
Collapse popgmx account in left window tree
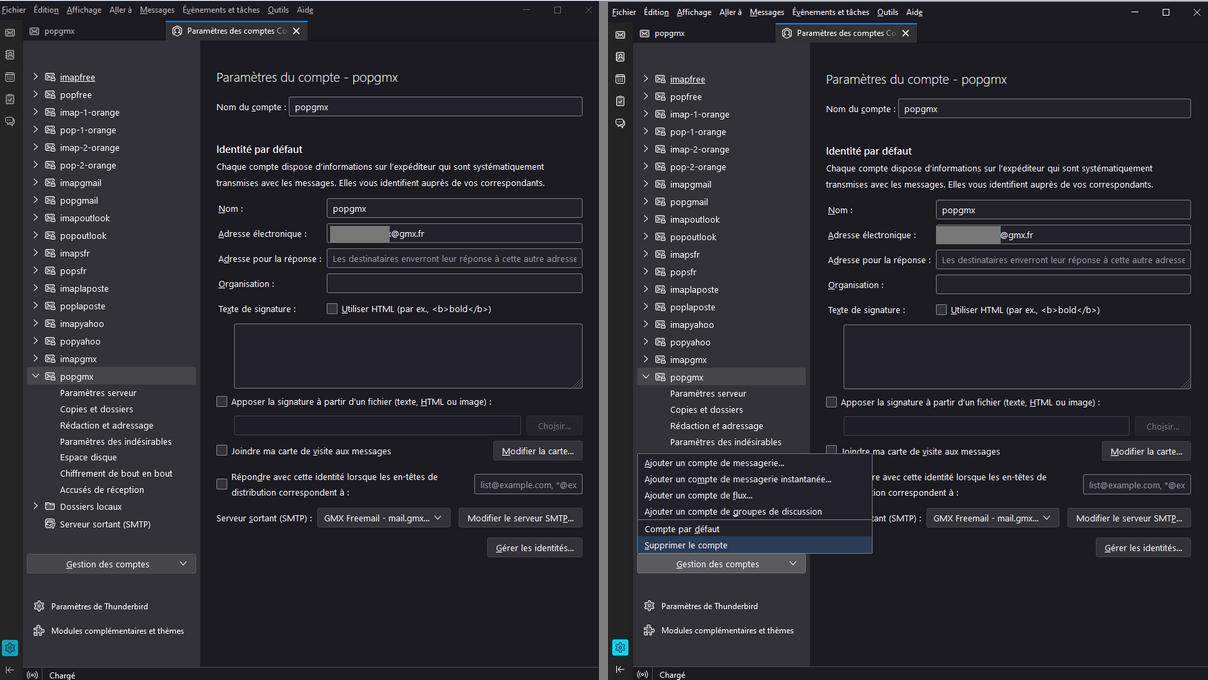35,377
